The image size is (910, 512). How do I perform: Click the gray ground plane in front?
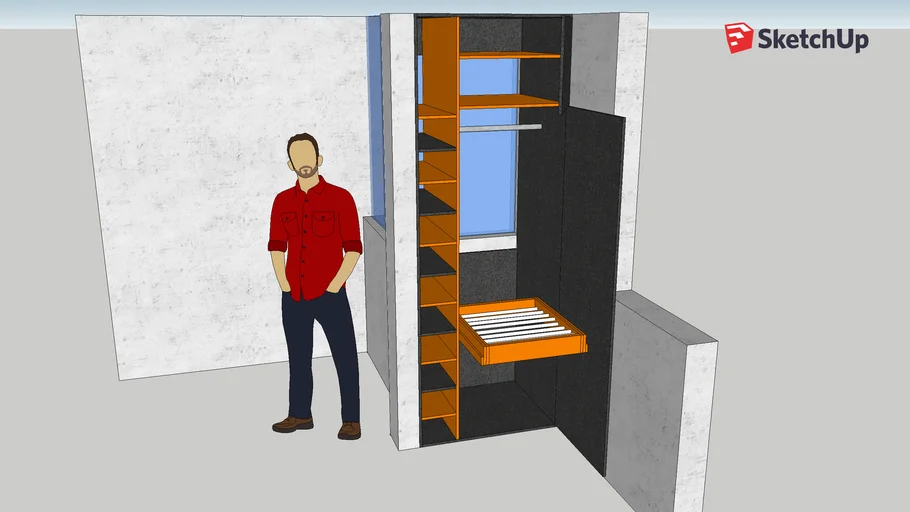(200, 460)
